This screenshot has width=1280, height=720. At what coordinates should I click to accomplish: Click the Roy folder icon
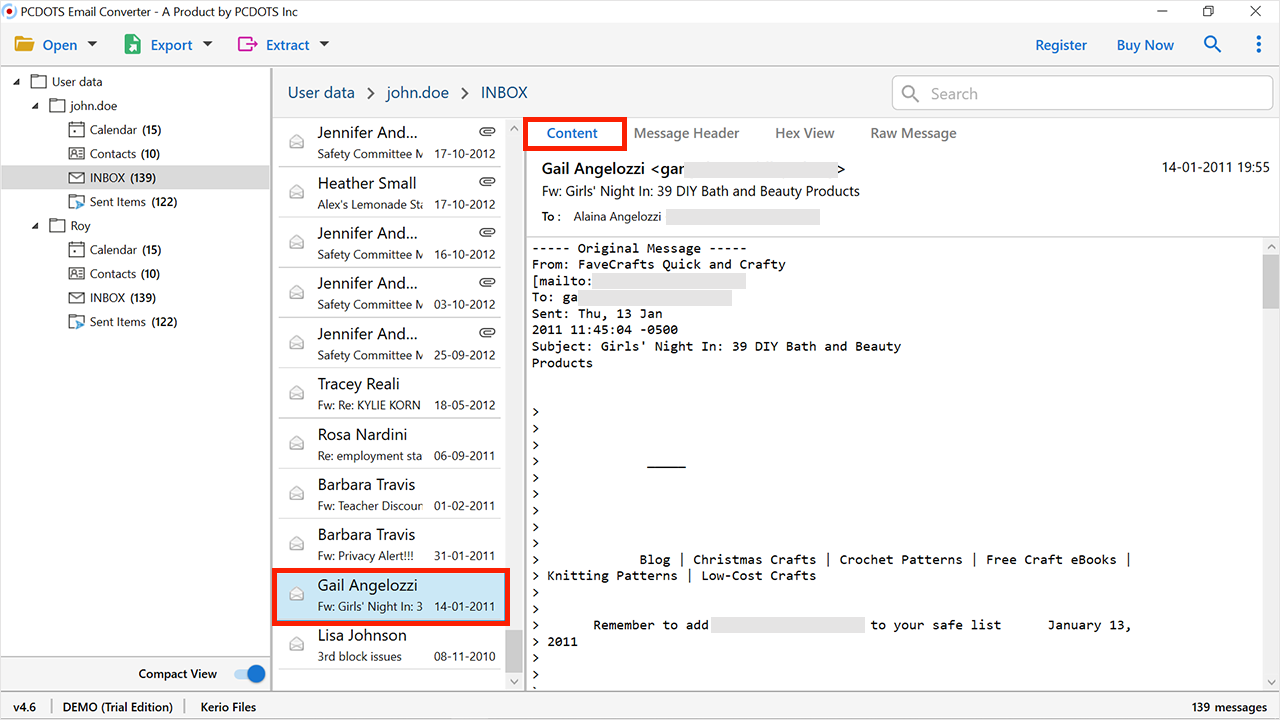57,226
